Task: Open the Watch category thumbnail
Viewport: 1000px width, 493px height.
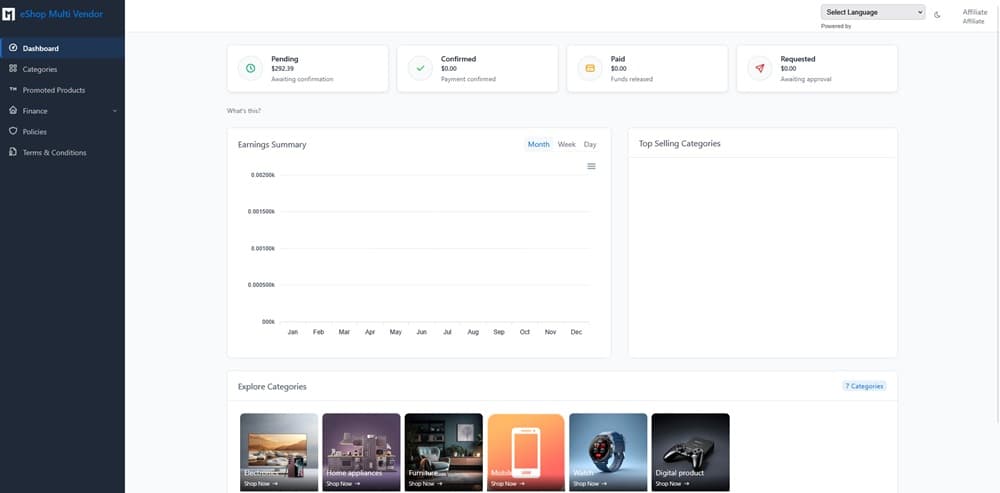Action: tap(608, 450)
